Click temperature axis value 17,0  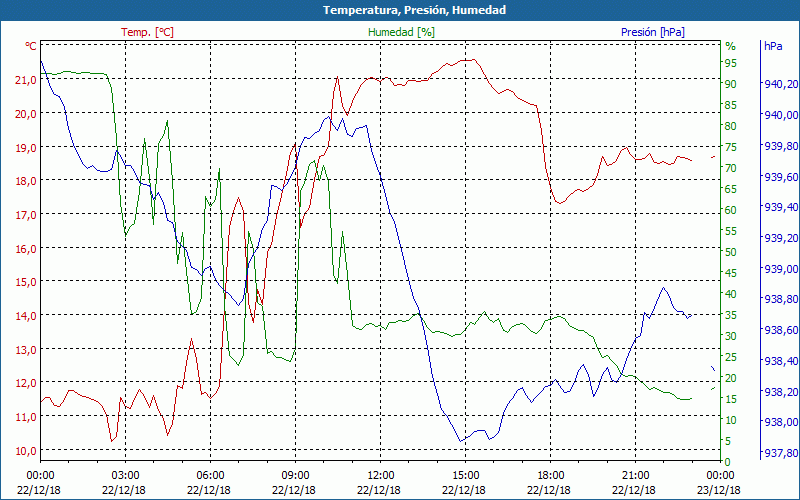pyautogui.click(x=26, y=215)
